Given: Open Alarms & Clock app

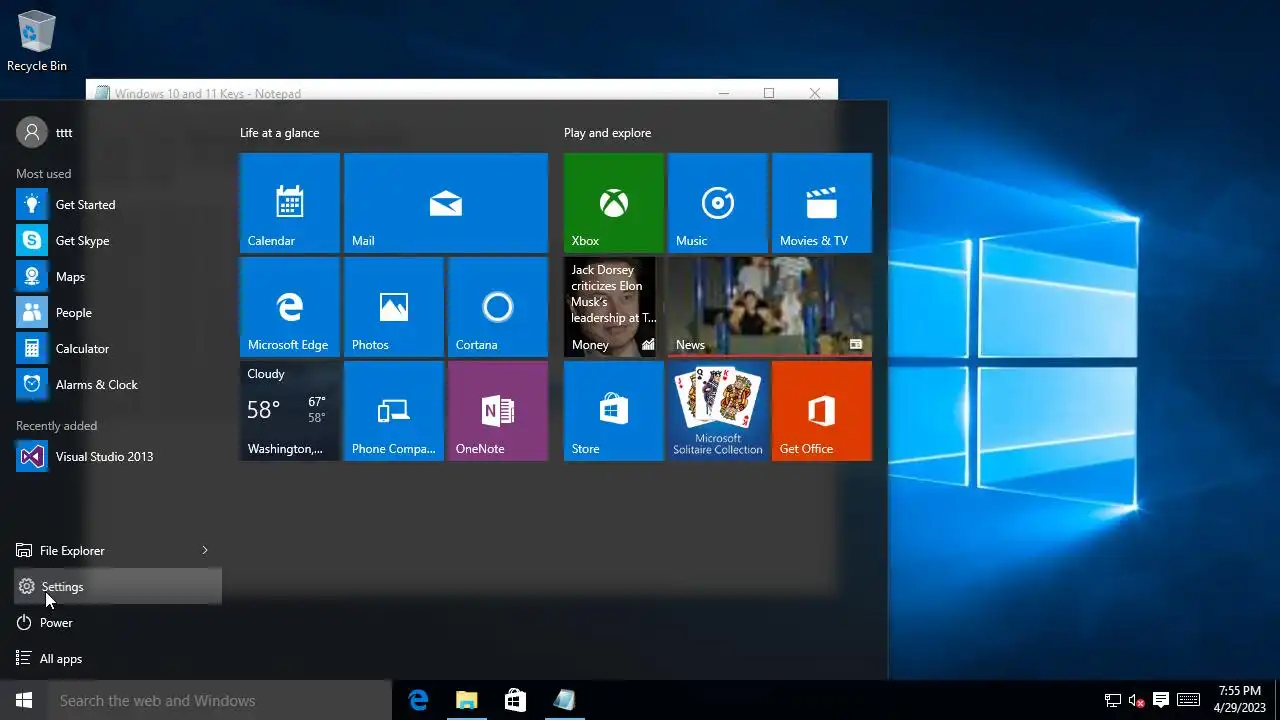Looking at the screenshot, I should pos(118,385).
